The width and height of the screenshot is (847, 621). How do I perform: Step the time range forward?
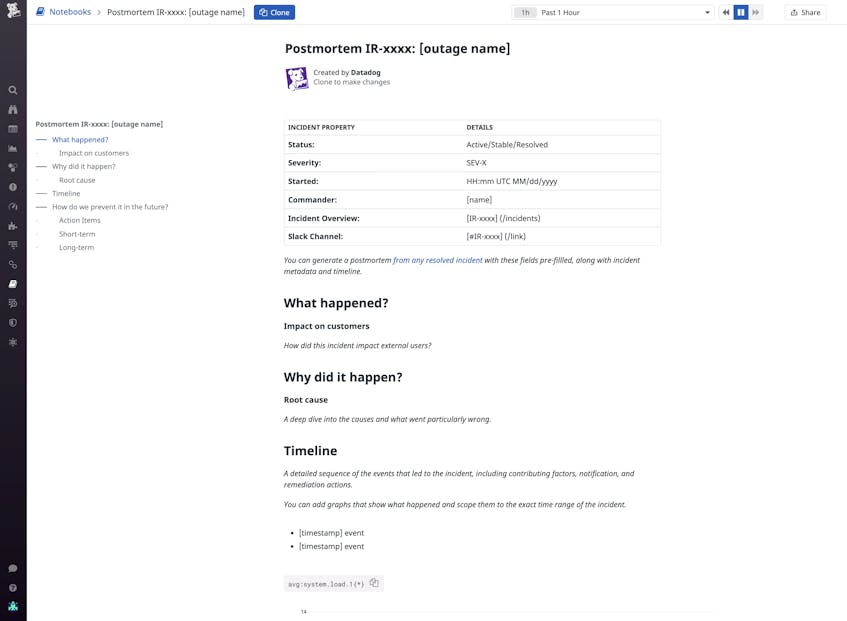pos(756,12)
